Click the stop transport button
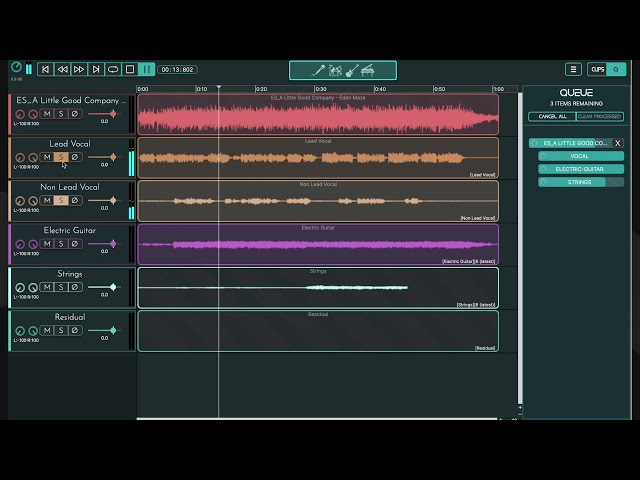 coord(130,69)
